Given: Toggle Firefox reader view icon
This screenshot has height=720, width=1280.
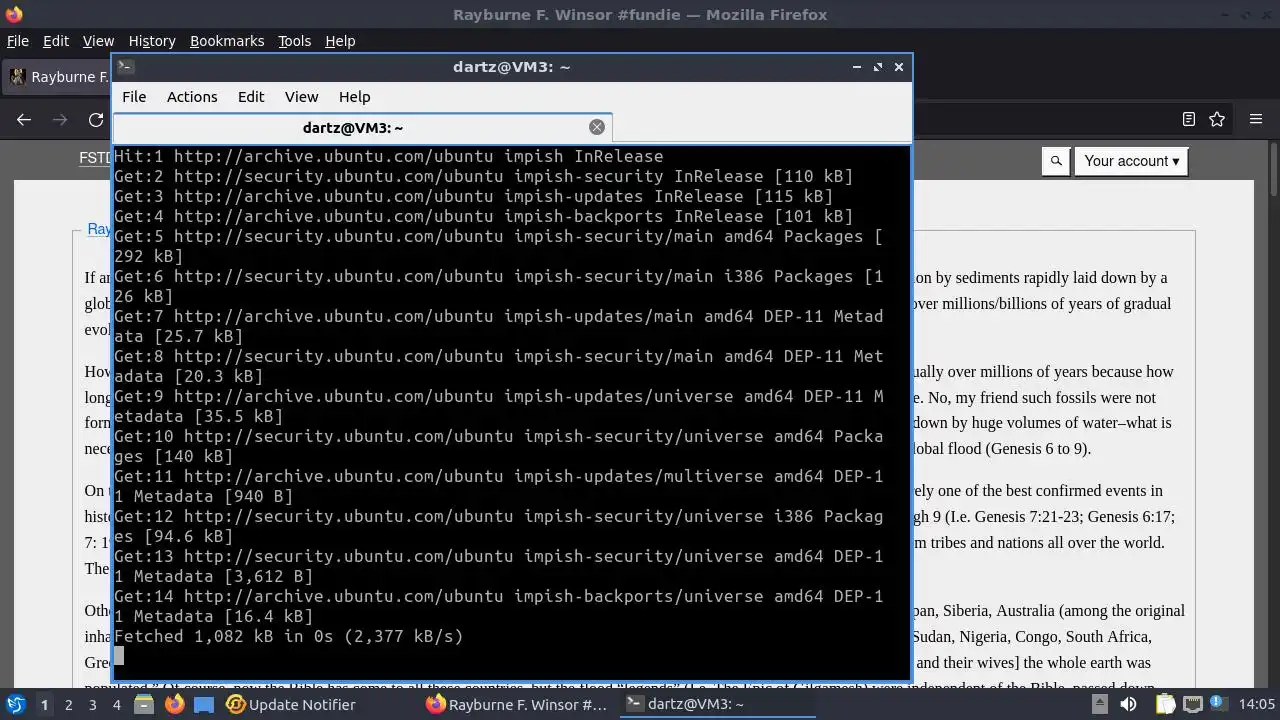Looking at the screenshot, I should [x=1188, y=119].
